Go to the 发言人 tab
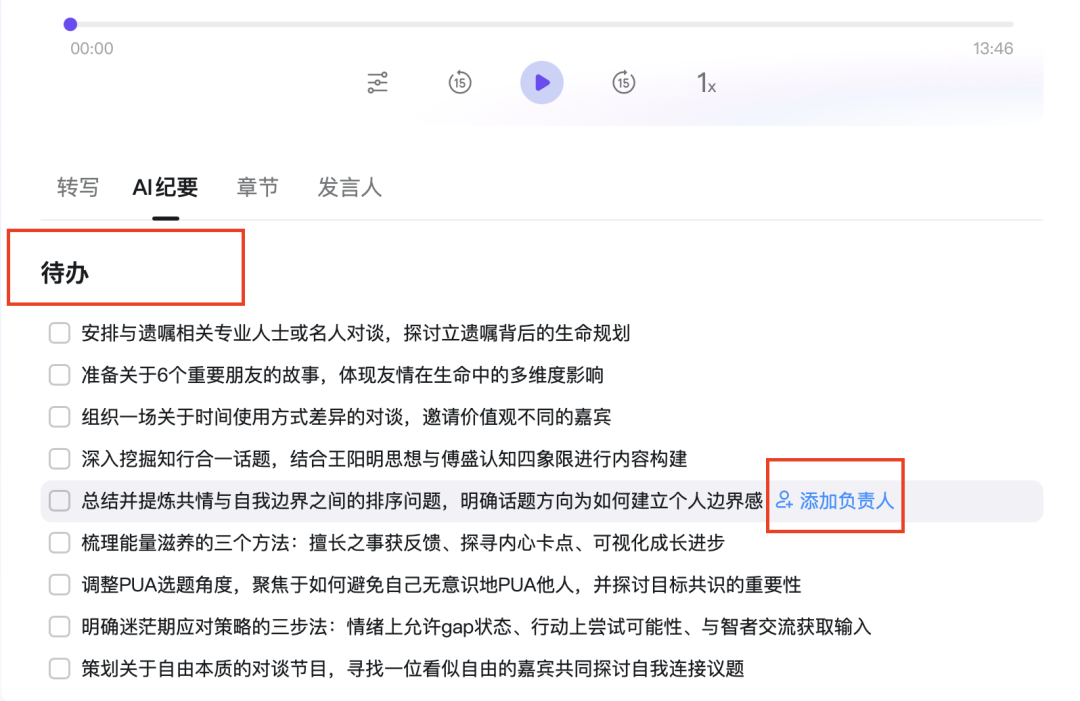The height and width of the screenshot is (701, 1080). 349,187
